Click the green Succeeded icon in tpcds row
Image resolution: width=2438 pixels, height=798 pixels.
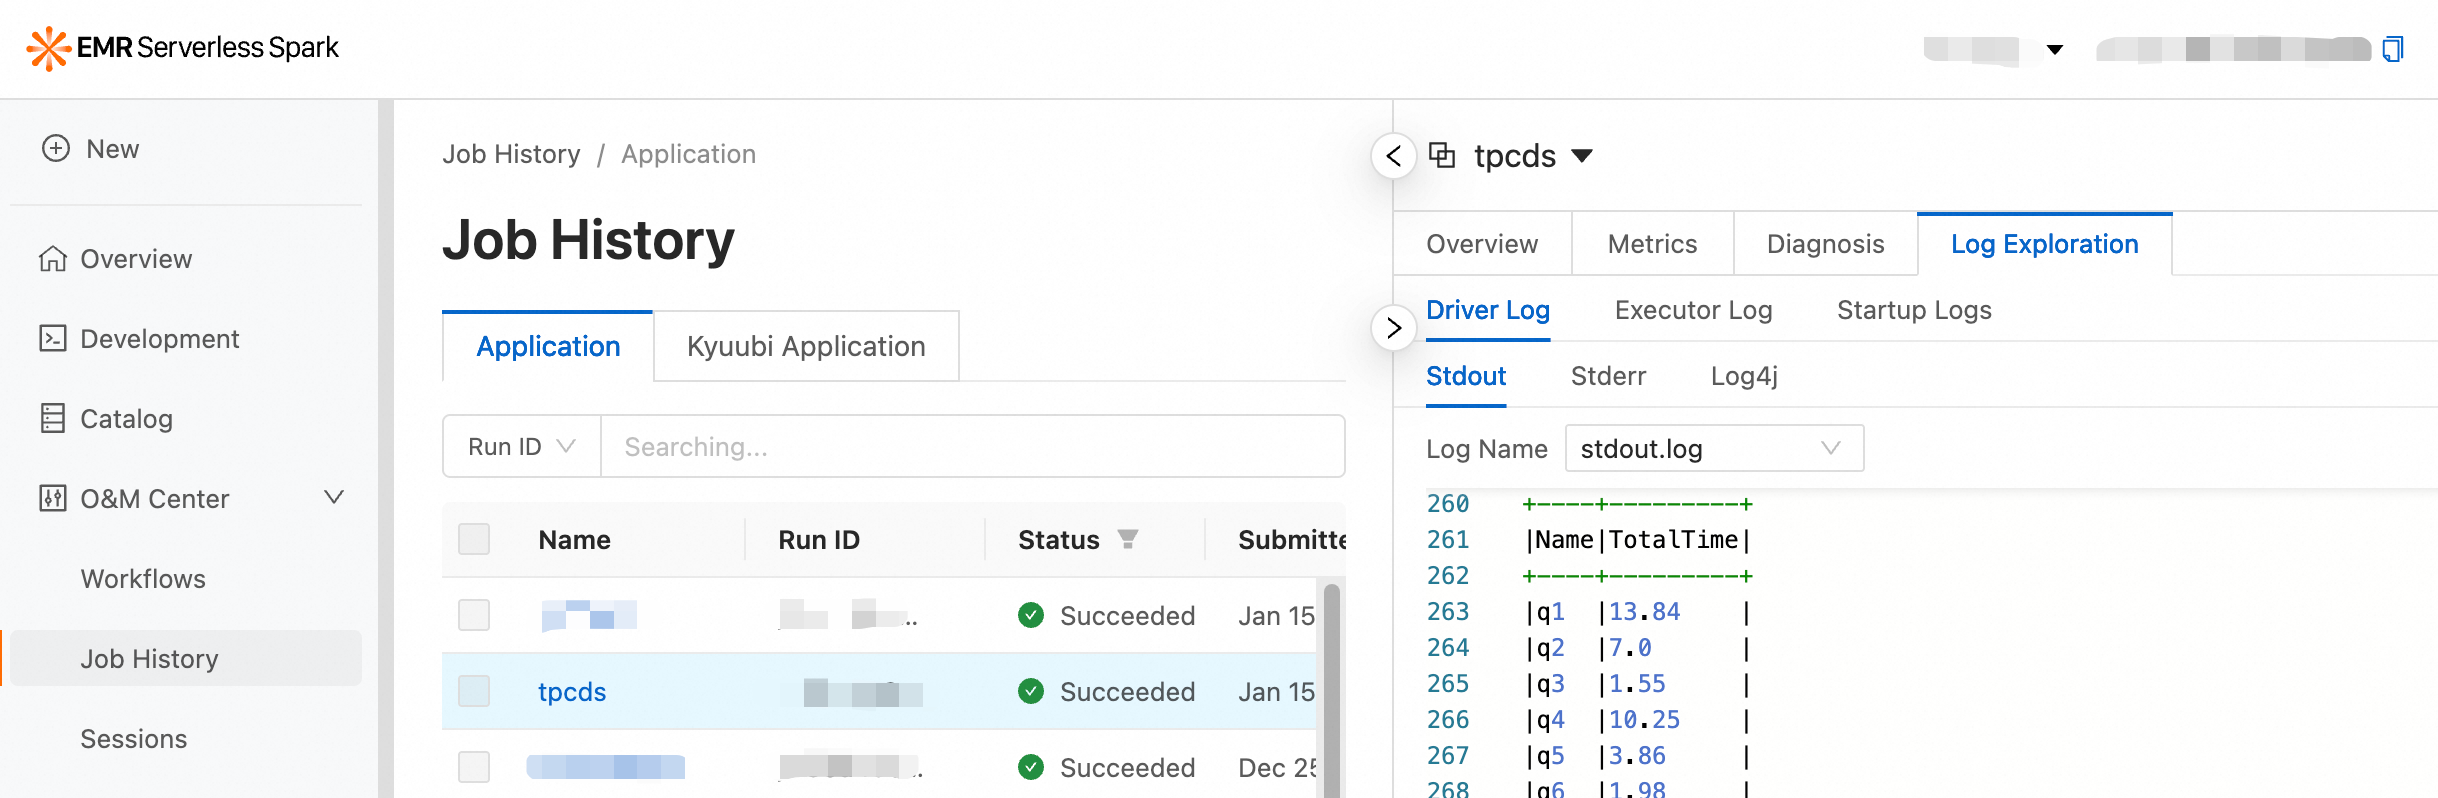click(1031, 691)
